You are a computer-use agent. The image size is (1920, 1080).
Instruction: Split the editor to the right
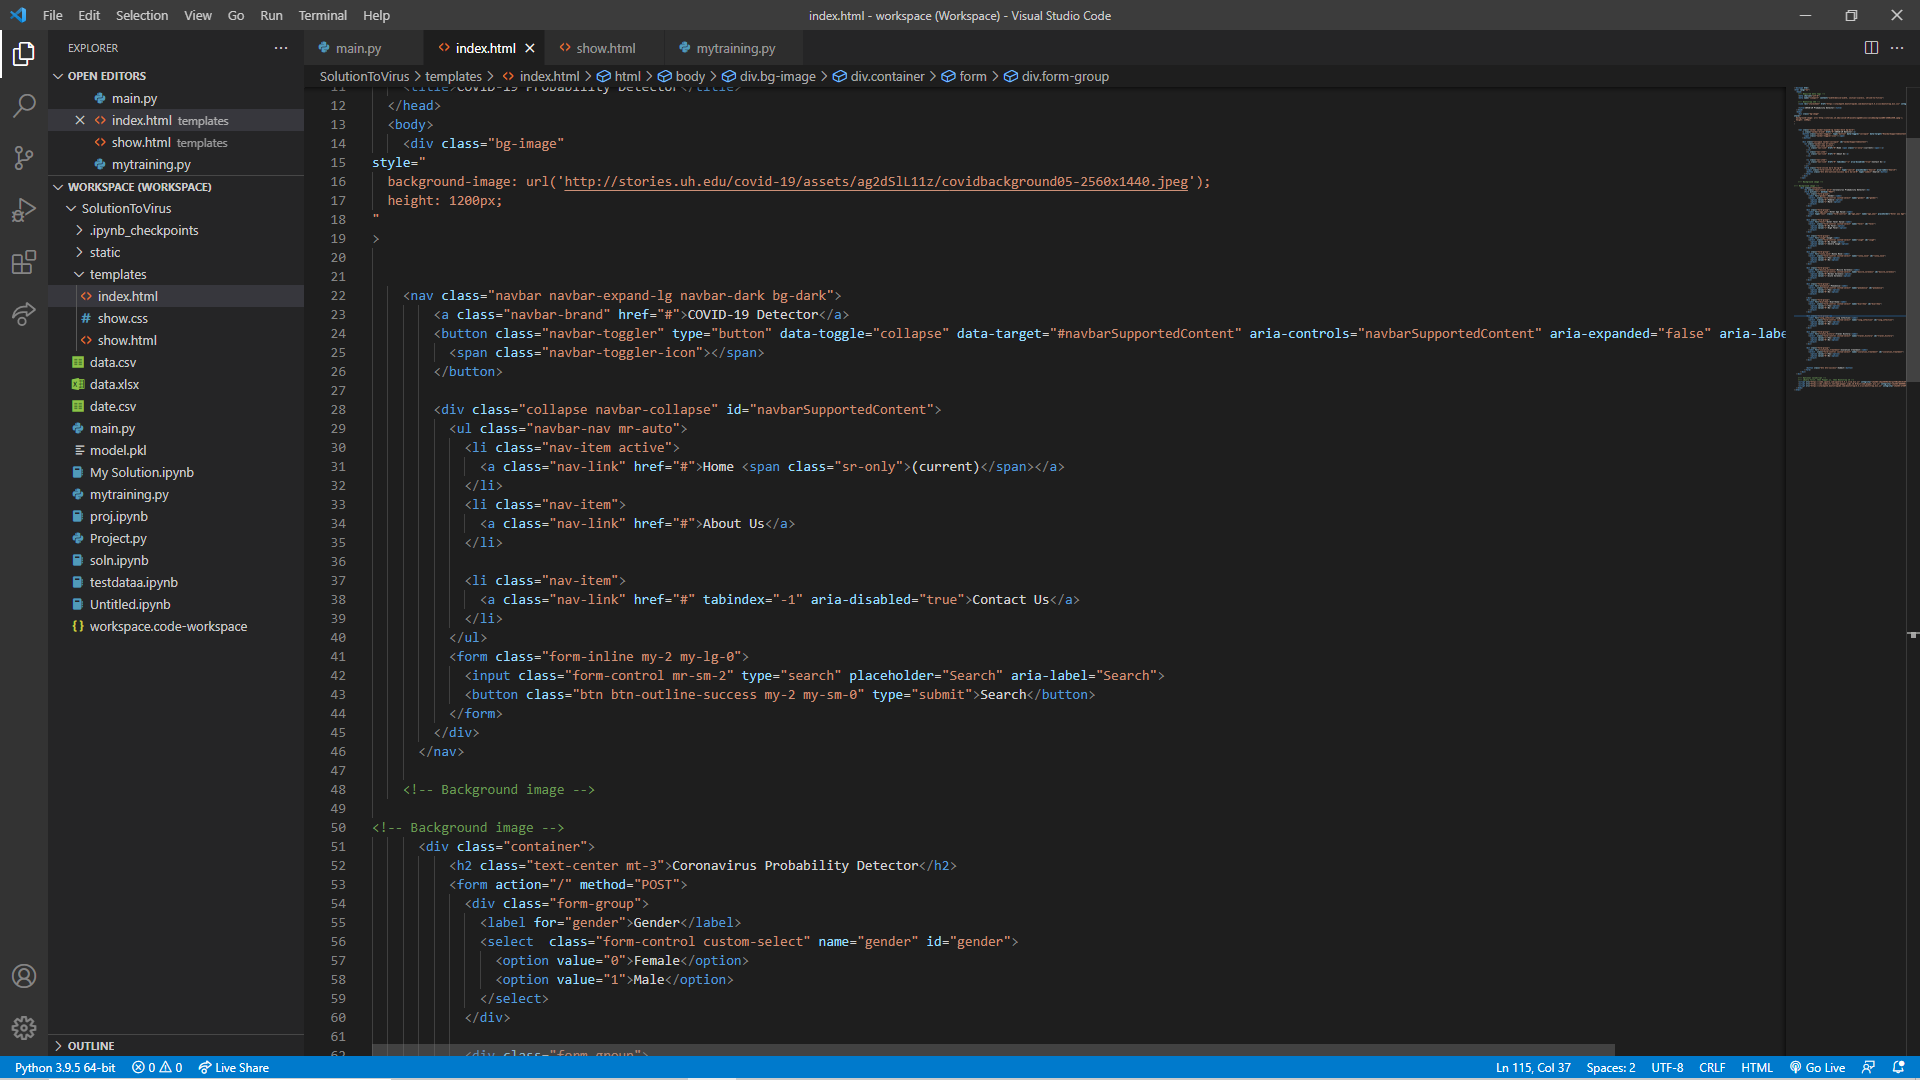point(1871,48)
